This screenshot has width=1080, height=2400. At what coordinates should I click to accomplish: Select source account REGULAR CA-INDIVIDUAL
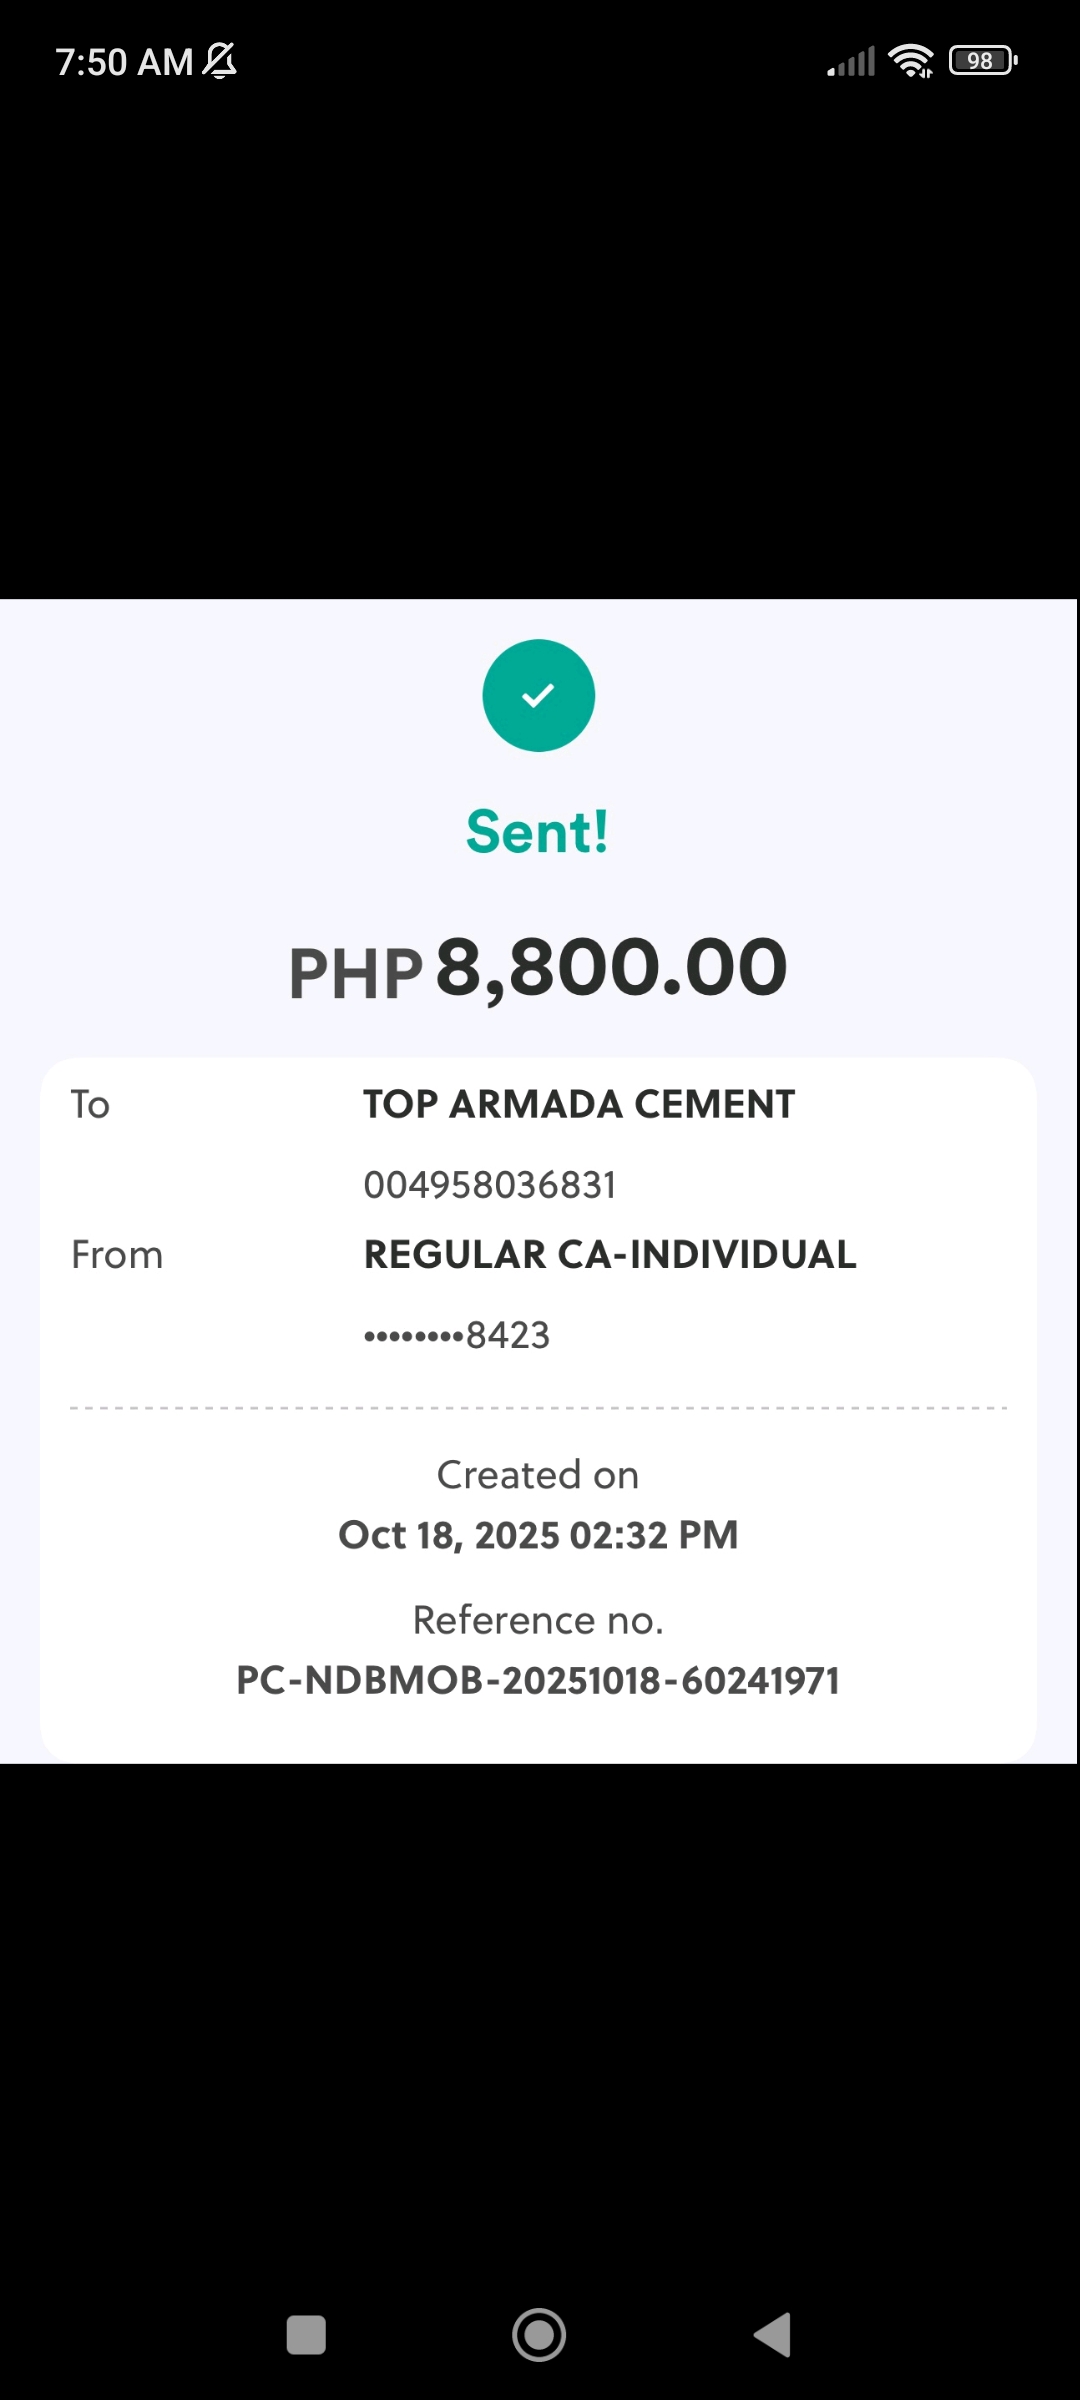click(610, 1255)
